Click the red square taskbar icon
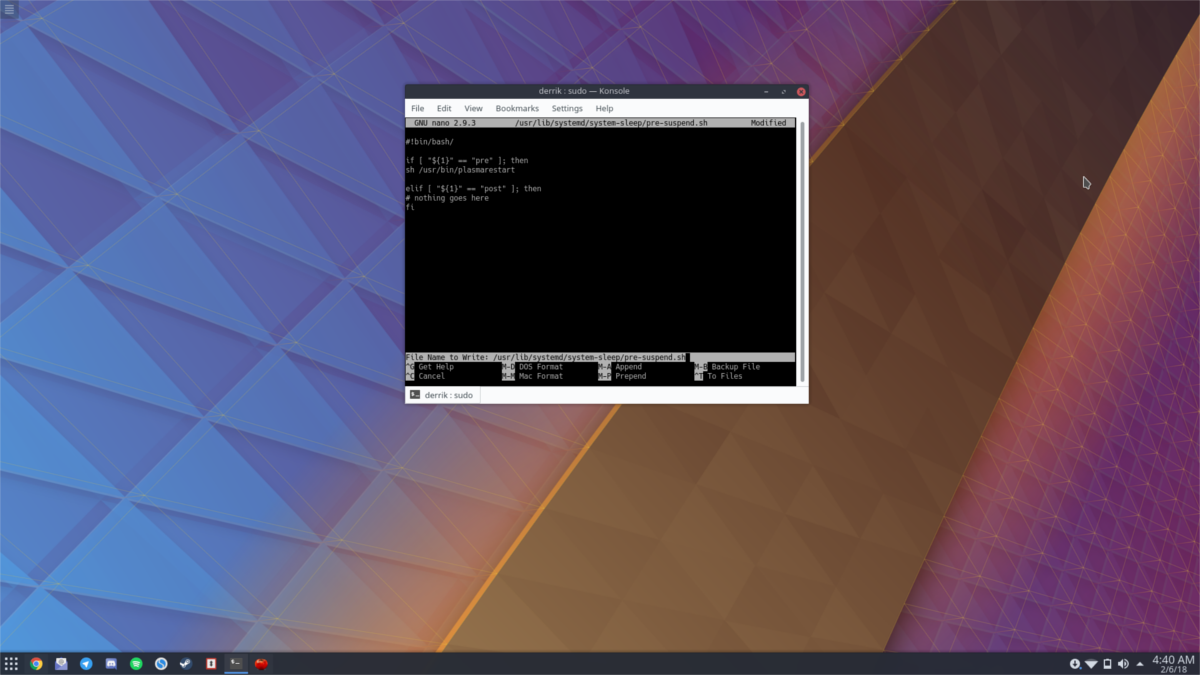This screenshot has height=675, width=1200. point(211,663)
